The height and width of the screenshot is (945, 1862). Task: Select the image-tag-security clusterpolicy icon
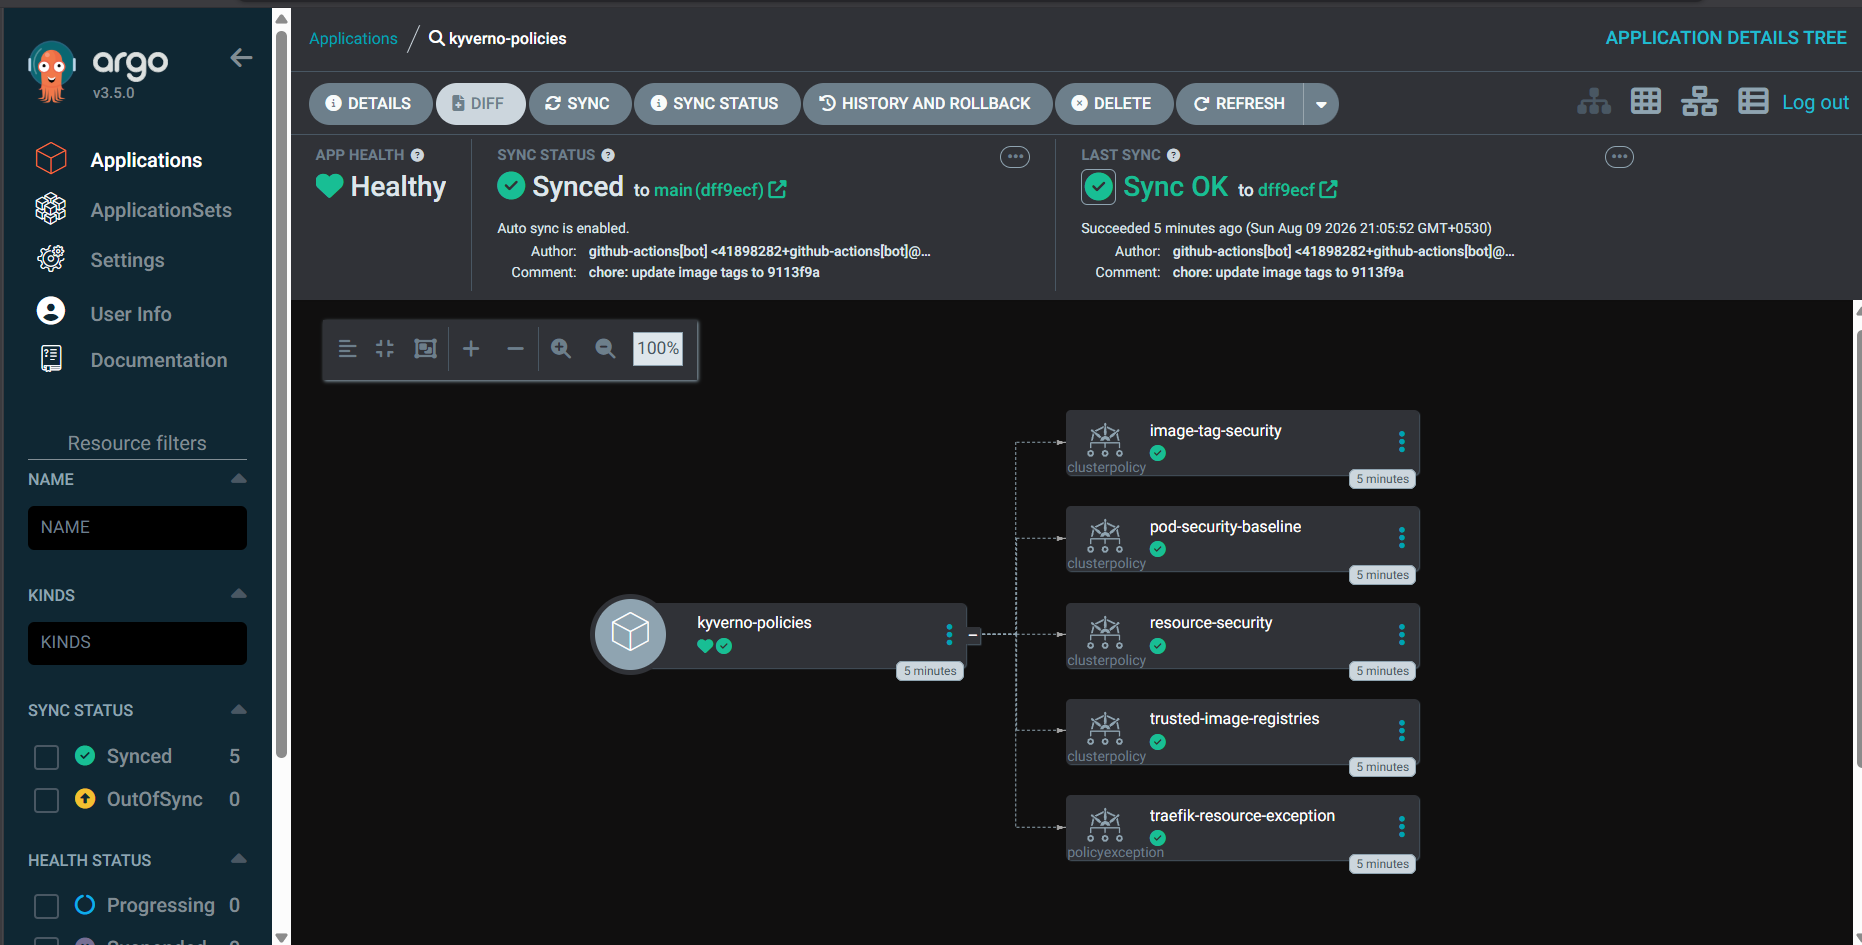[1105, 439]
